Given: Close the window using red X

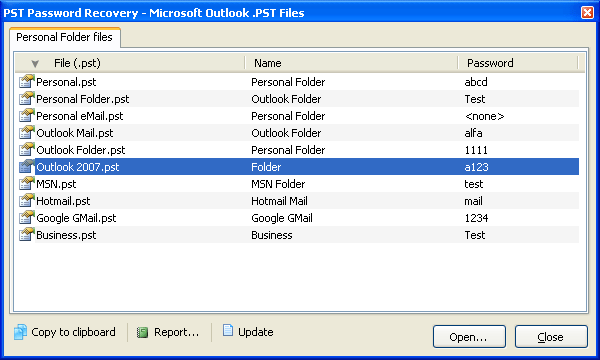Looking at the screenshot, I should tap(587, 13).
